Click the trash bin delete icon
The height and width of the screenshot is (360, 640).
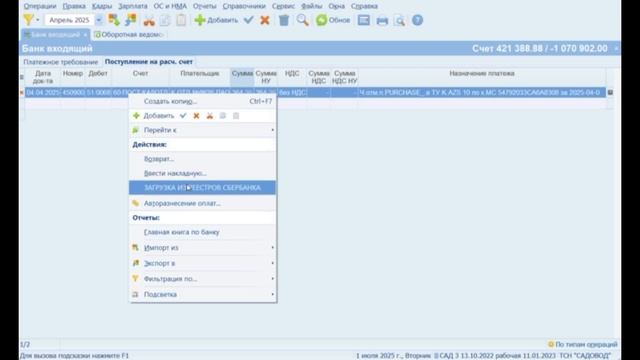(x=284, y=20)
